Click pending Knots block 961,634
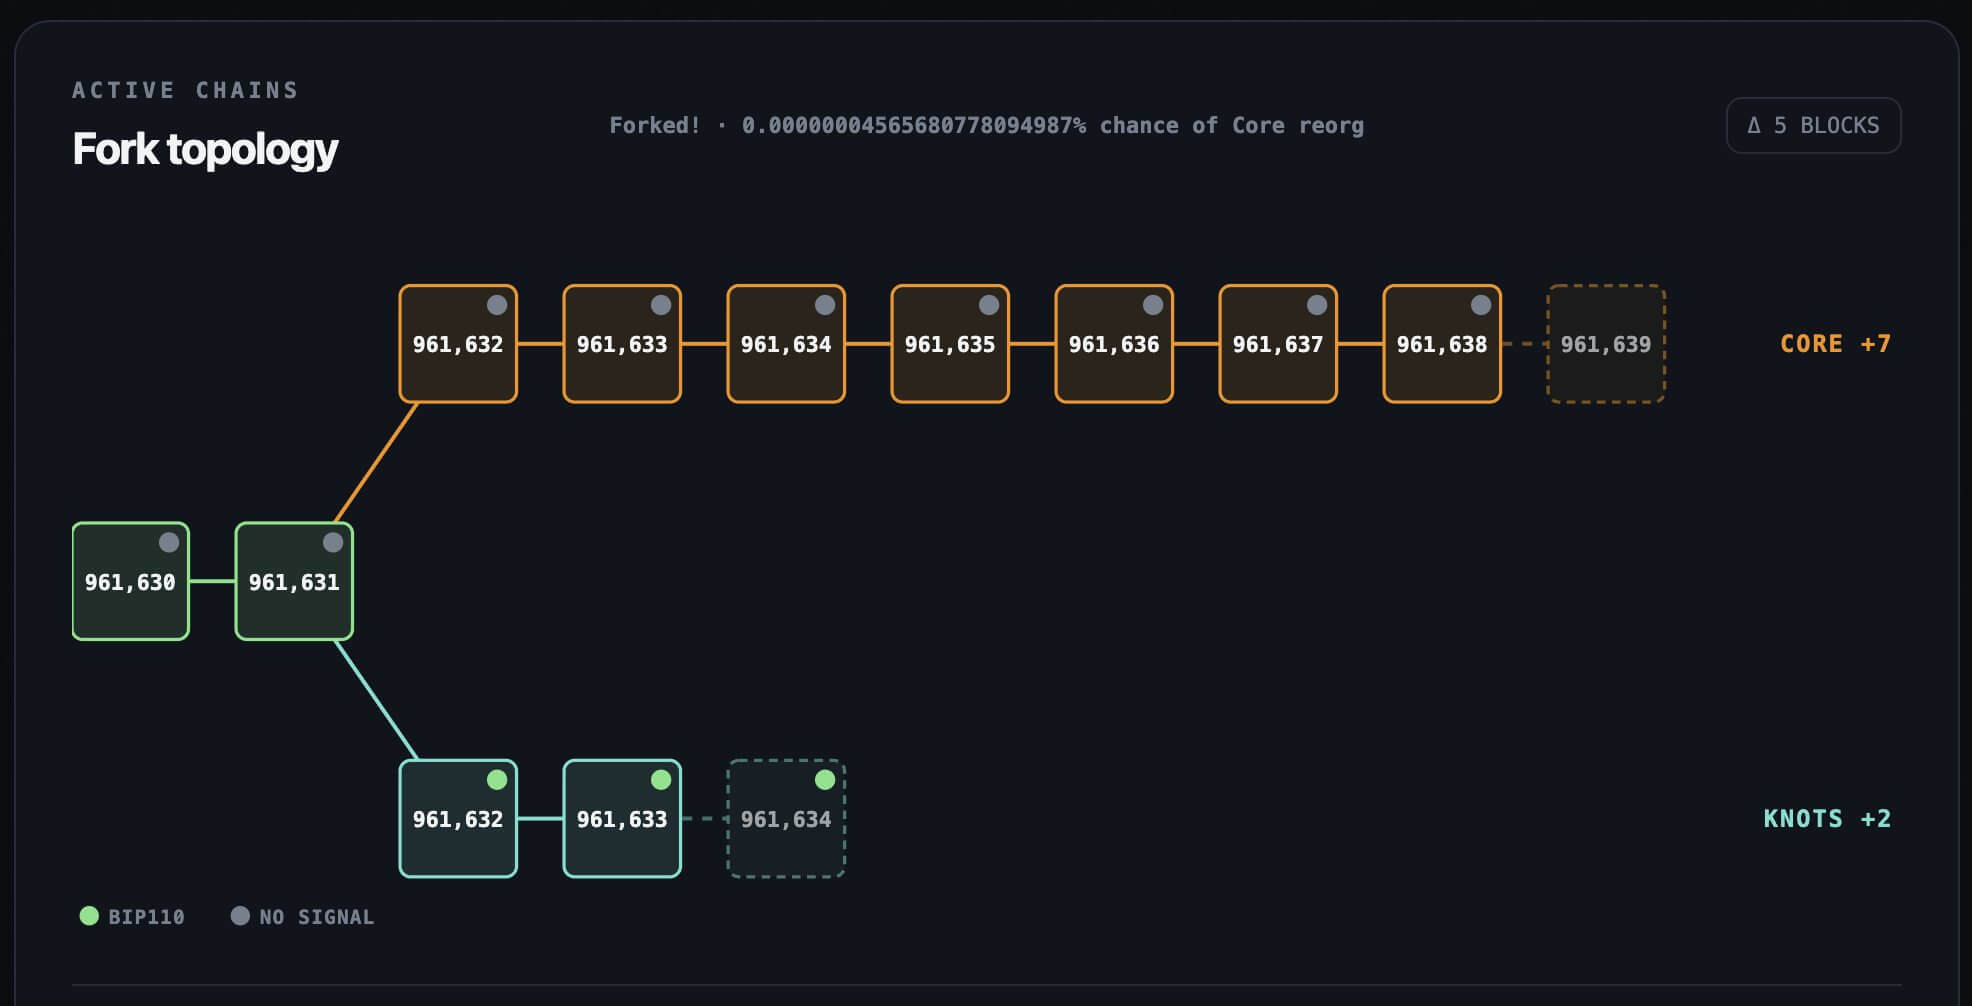This screenshot has height=1006, width=1972. click(786, 819)
